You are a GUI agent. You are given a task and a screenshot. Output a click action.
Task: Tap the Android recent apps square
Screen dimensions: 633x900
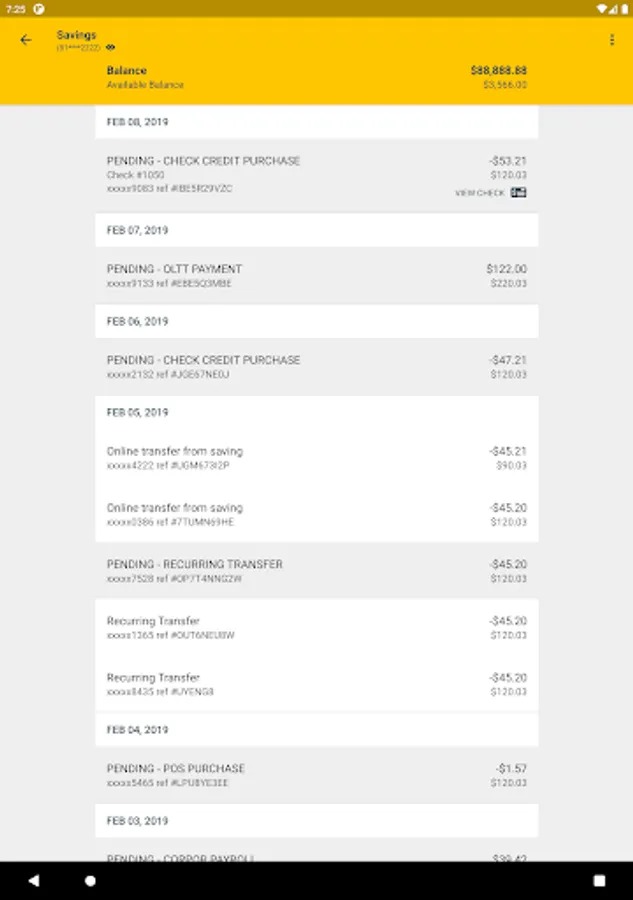coord(599,881)
